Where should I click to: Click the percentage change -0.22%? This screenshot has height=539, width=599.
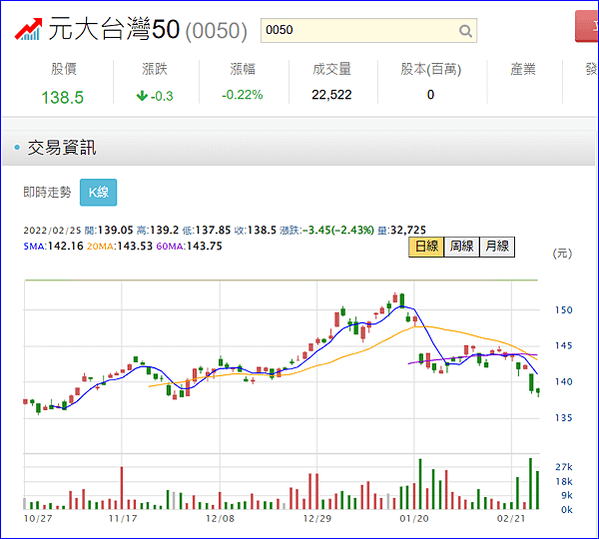click(242, 95)
